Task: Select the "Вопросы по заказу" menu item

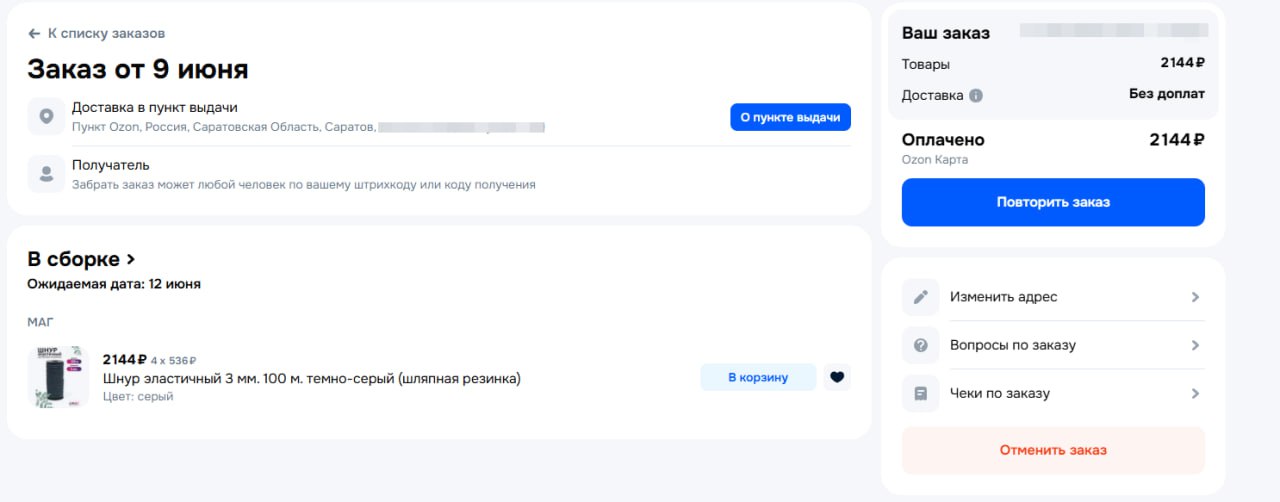Action: pos(1012,345)
